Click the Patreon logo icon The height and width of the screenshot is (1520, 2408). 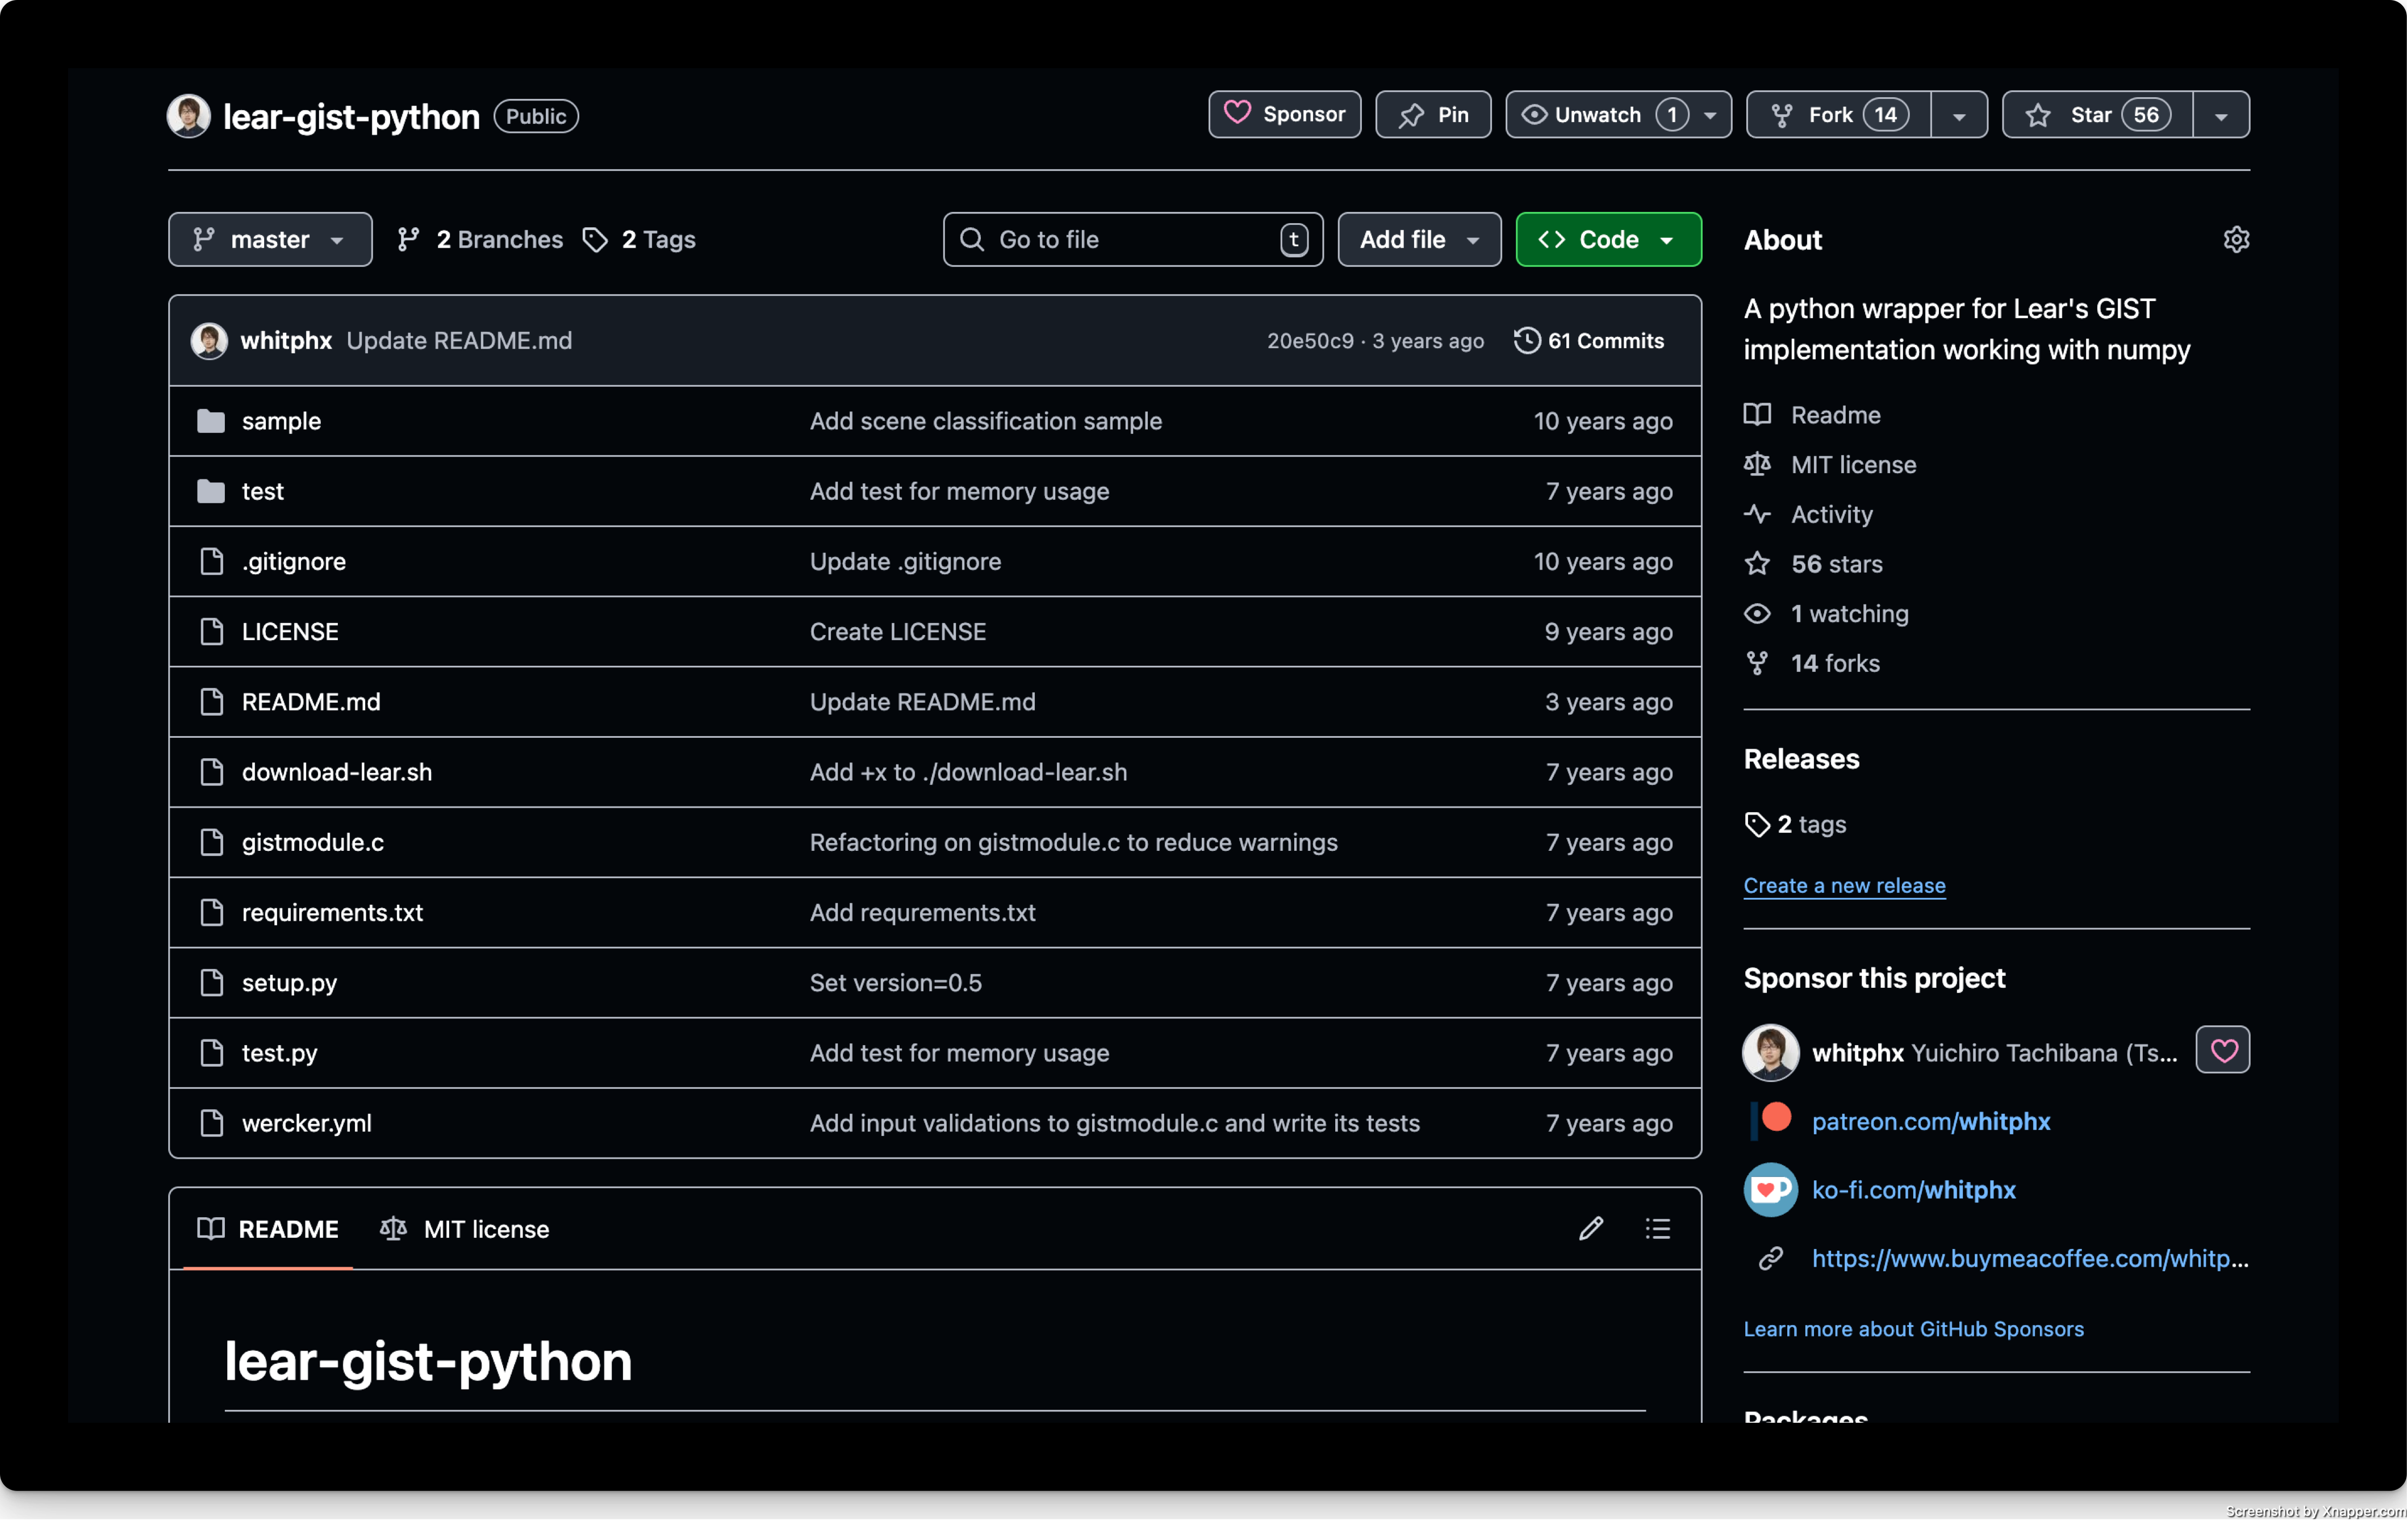[1771, 1120]
